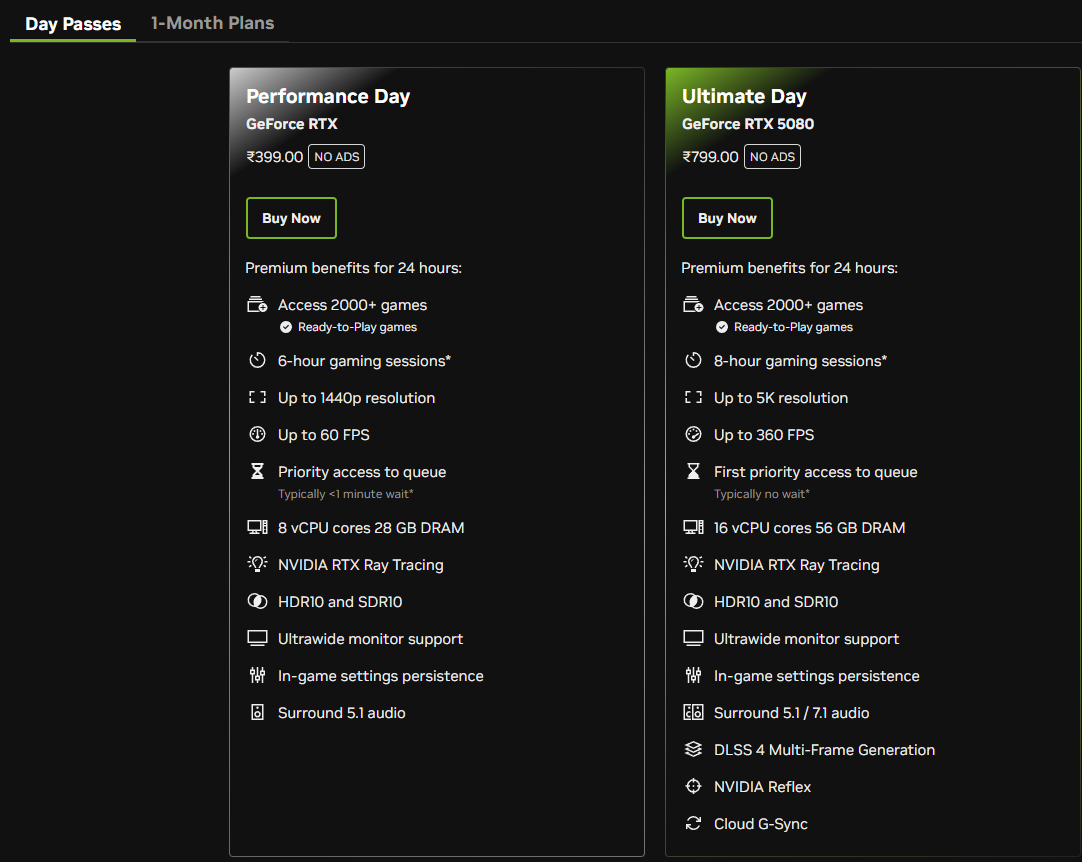Click '8 vCPU cores 28 GB DRAM' text
Viewport: 1082px width, 862px height.
tap(371, 528)
